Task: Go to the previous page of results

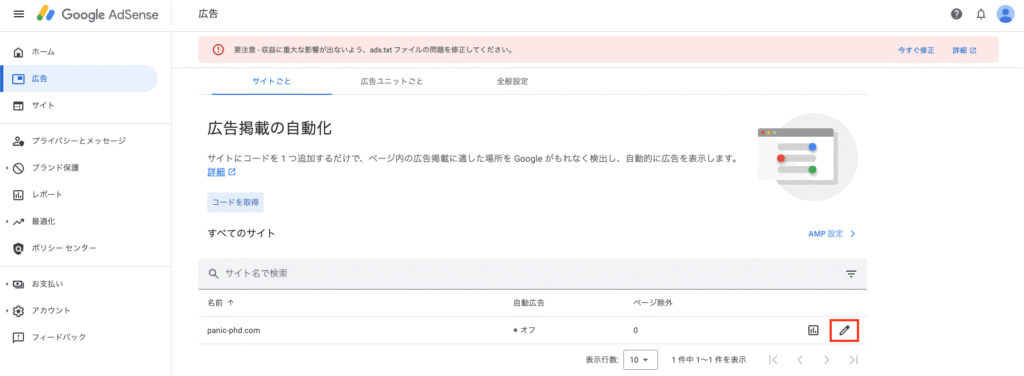Action: click(799, 360)
